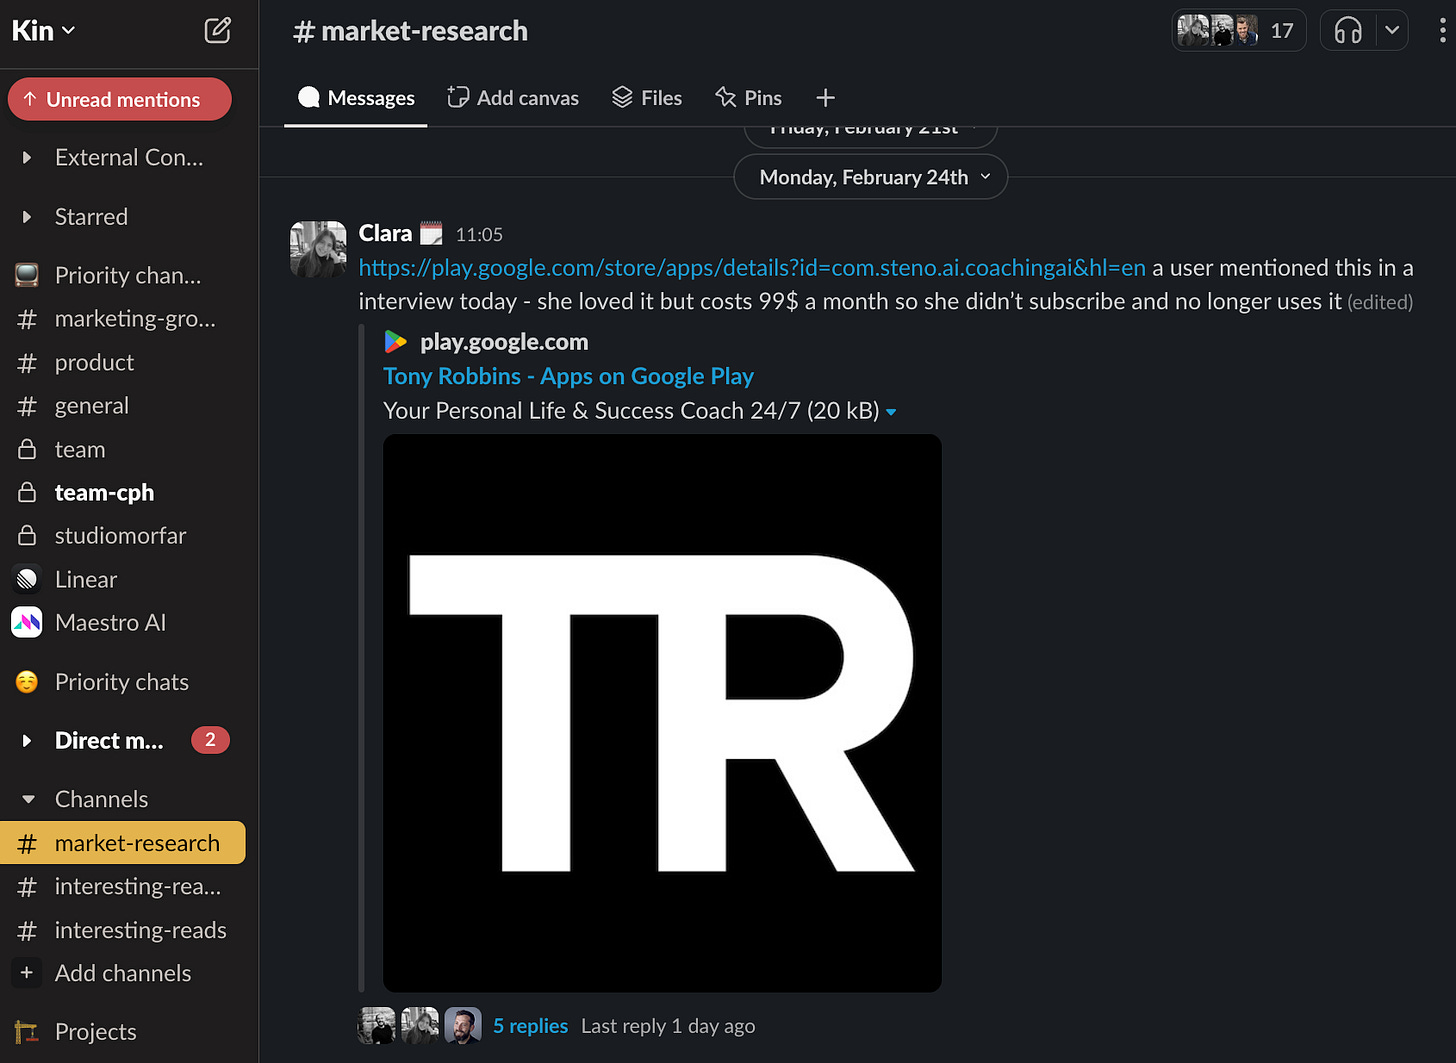Open the Maestro AI app entry
Image resolution: width=1456 pixels, height=1063 pixels.
(110, 623)
